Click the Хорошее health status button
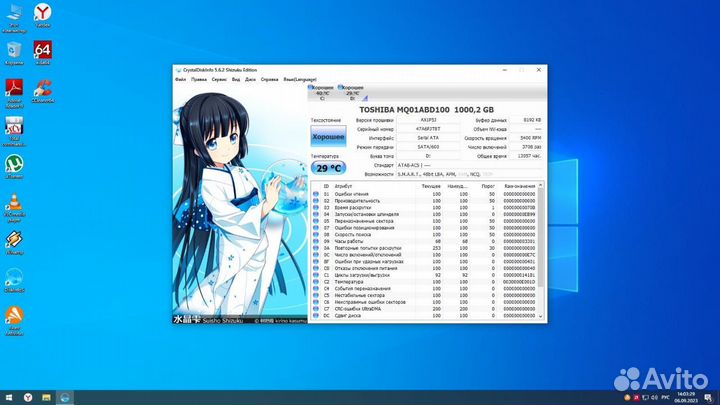 328,136
